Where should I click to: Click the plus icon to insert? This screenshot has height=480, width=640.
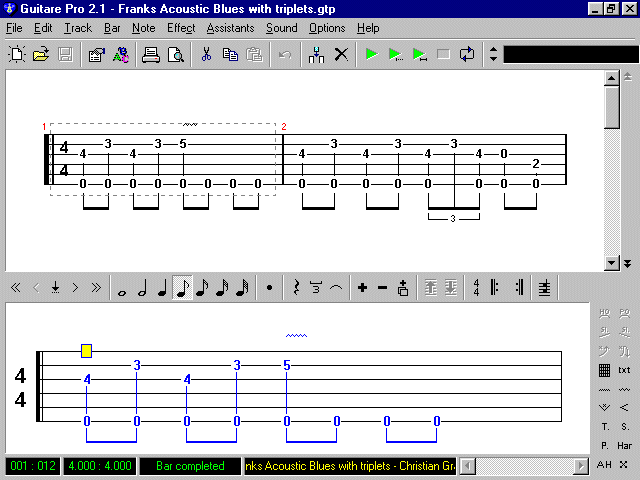[362, 288]
